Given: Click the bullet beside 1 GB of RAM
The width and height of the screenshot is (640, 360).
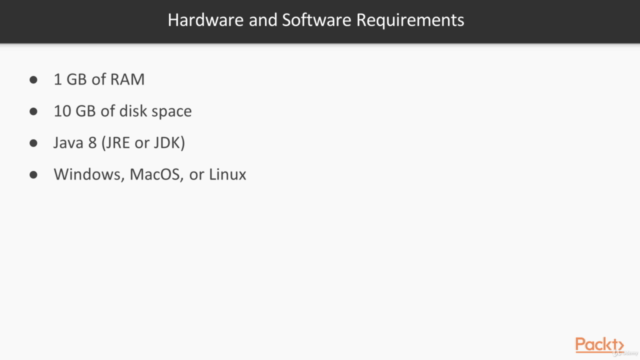Looking at the screenshot, I should (33, 80).
